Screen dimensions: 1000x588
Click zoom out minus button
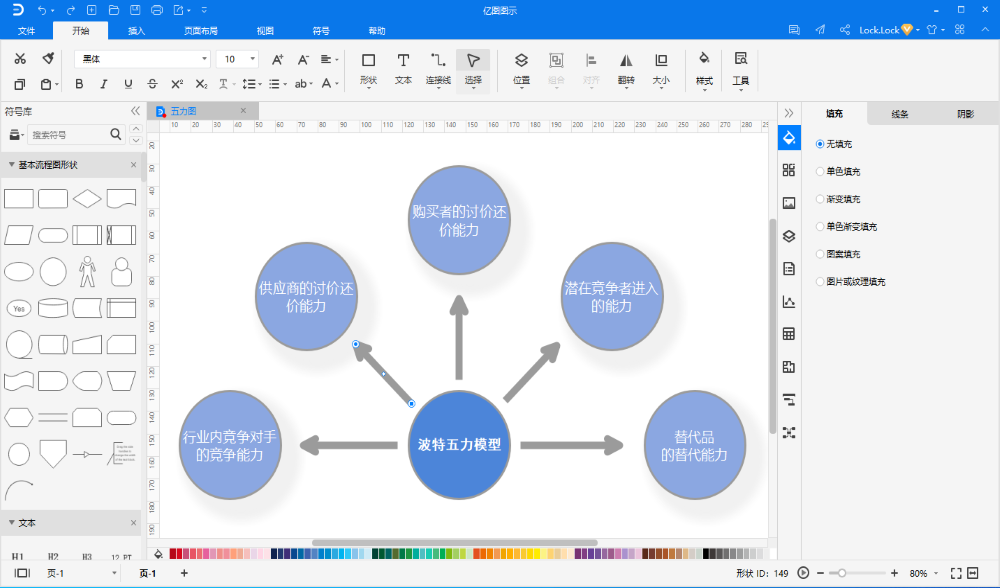click(821, 573)
